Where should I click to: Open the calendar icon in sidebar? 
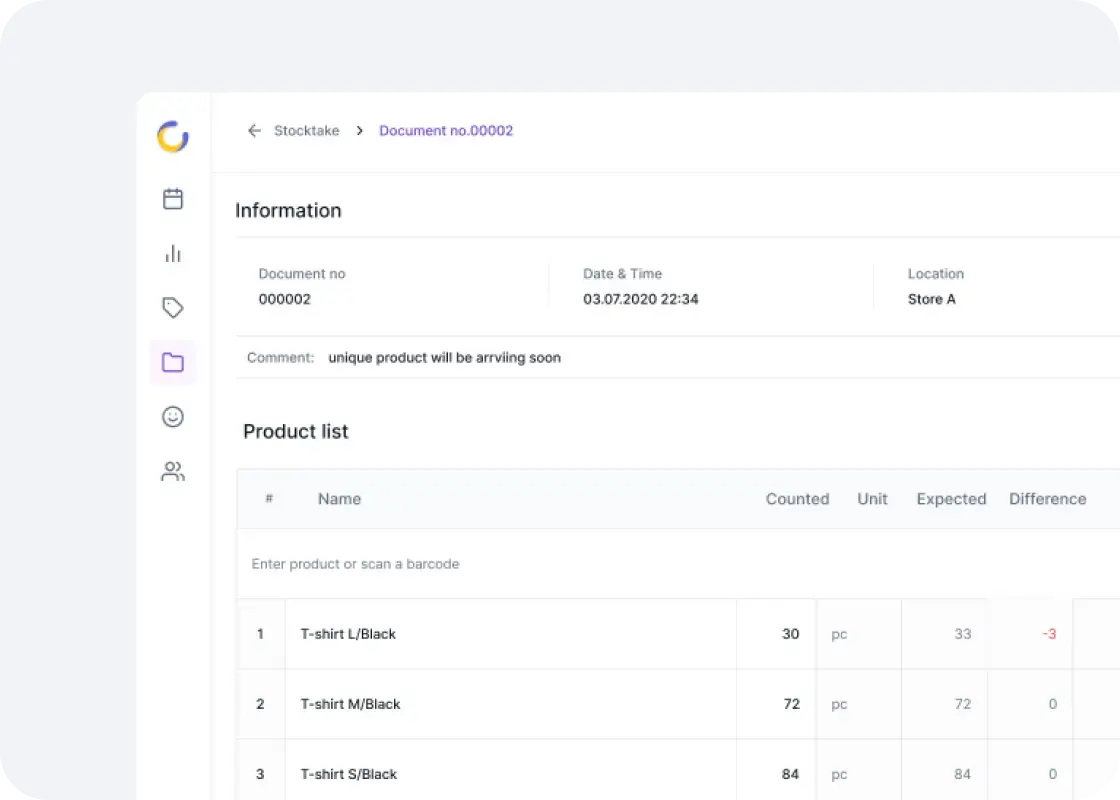[x=173, y=199]
